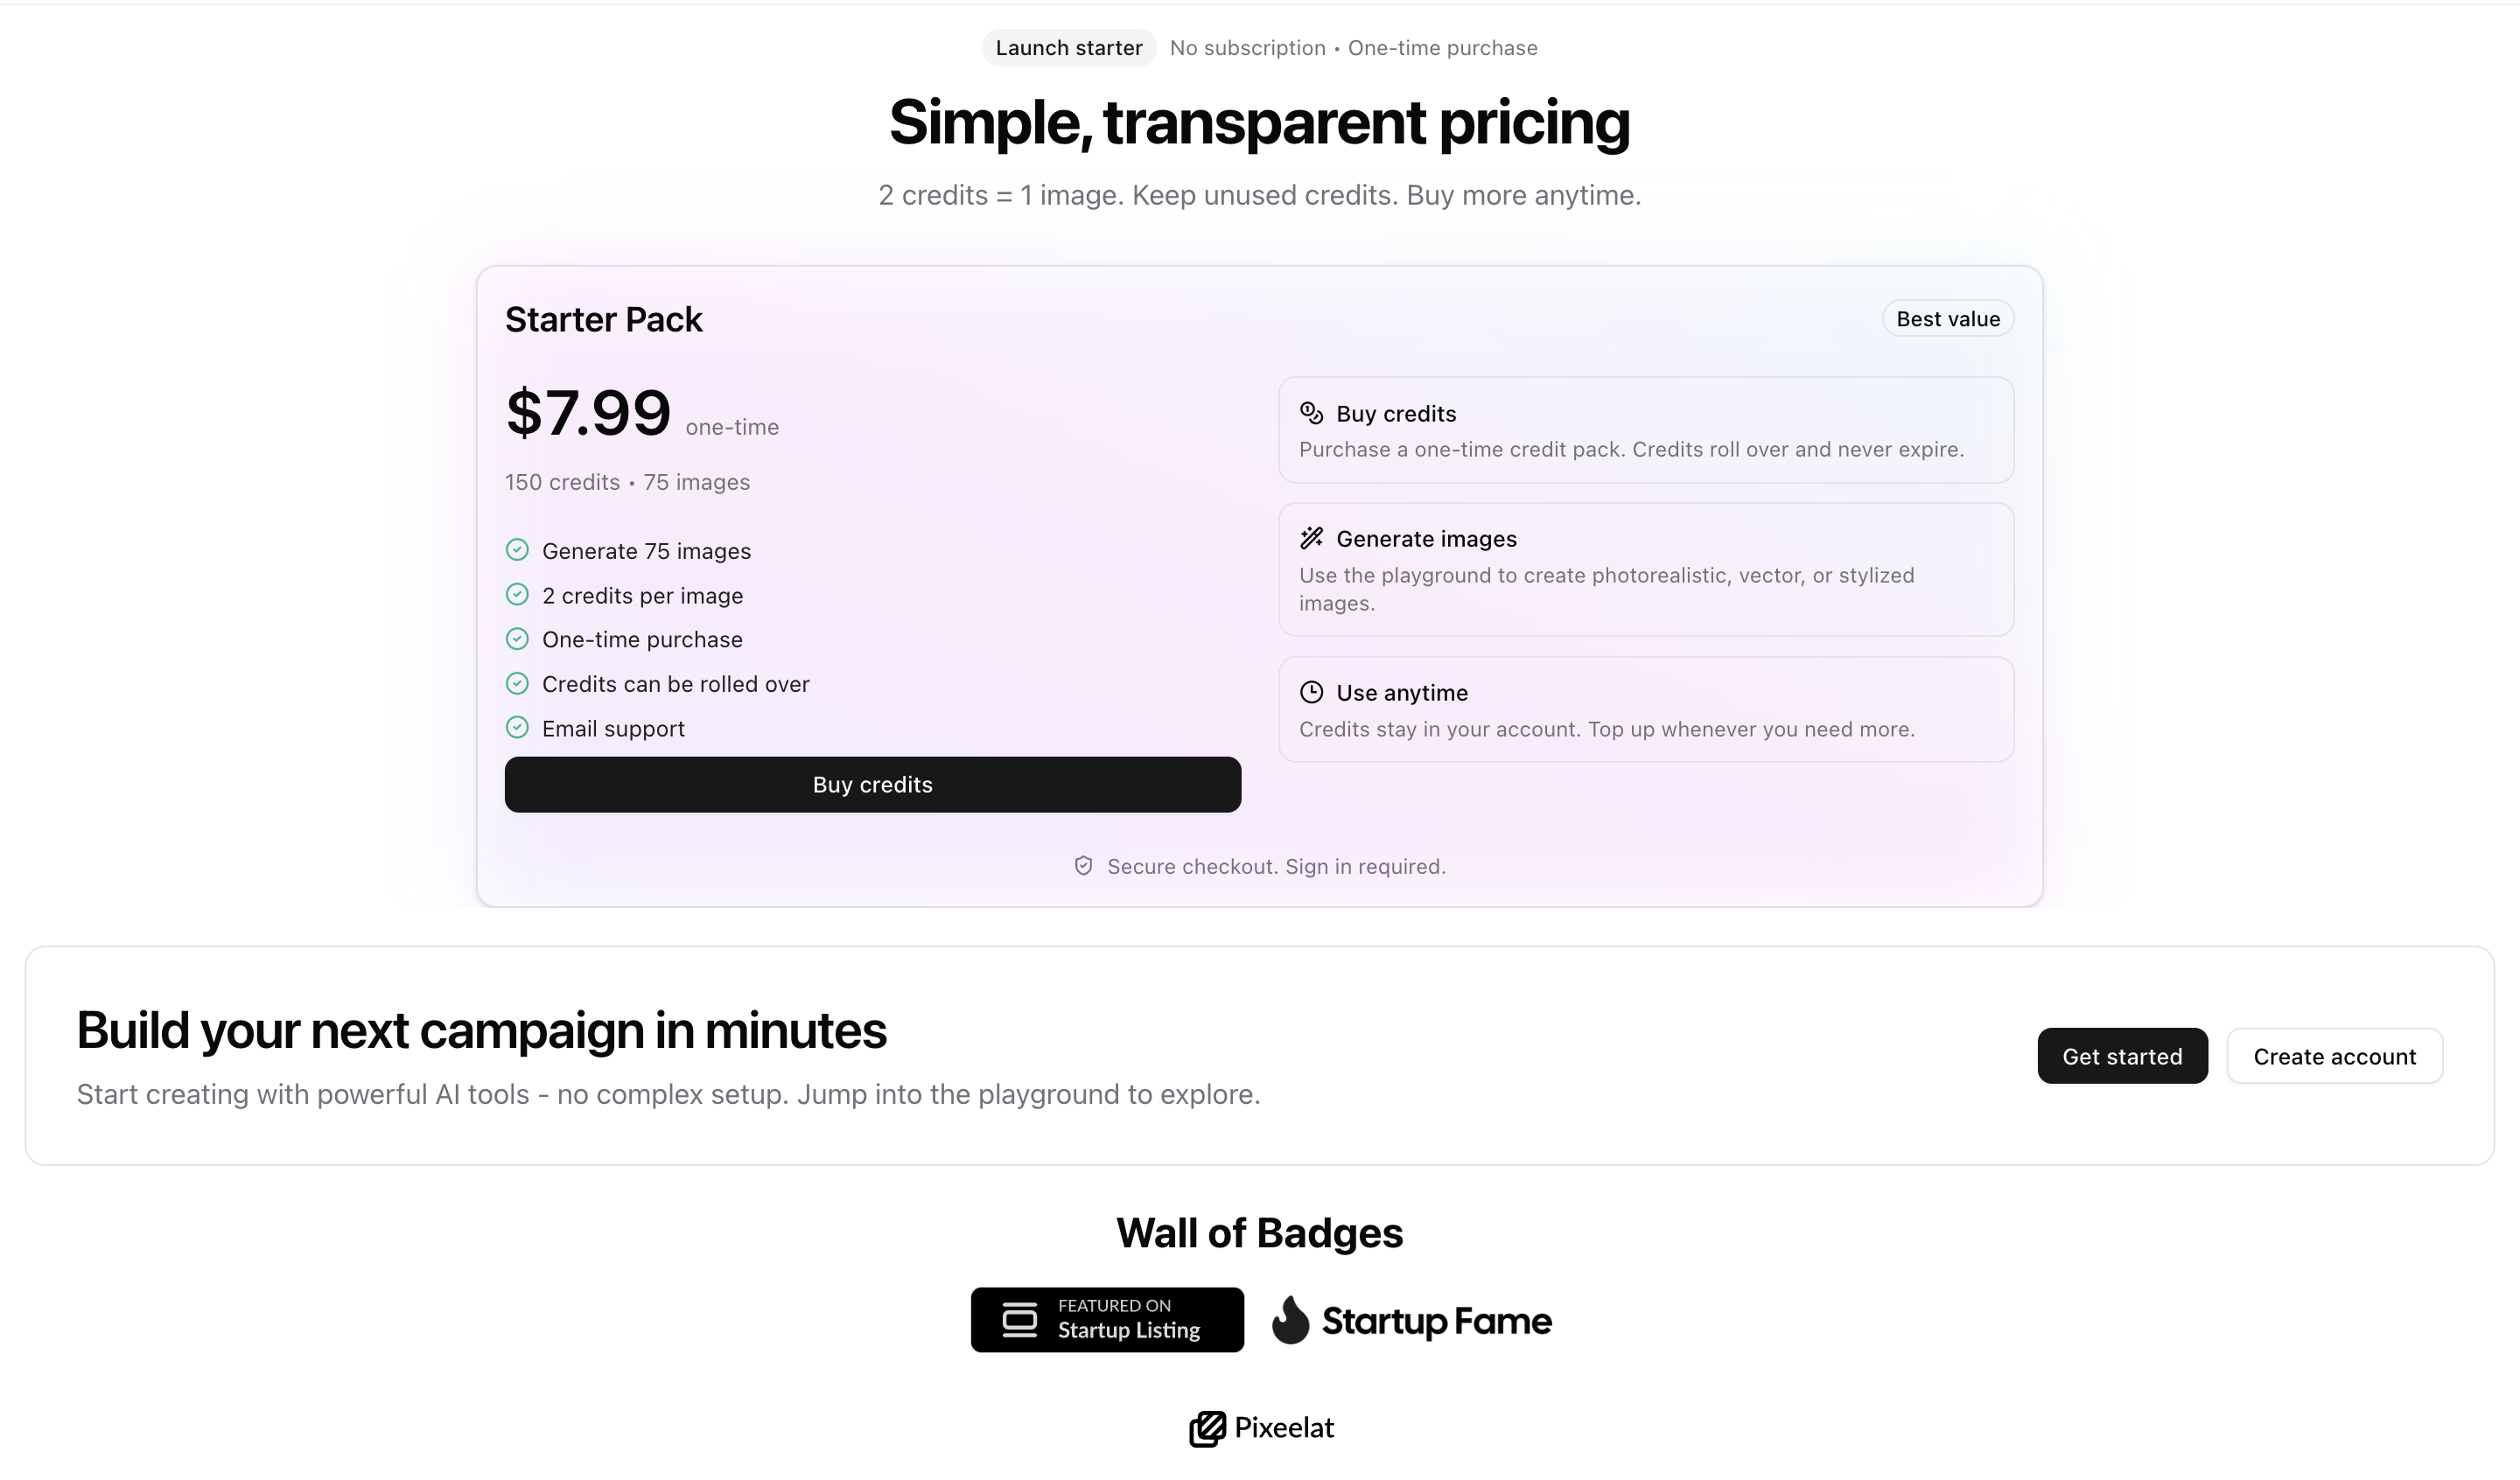Screen dimensions: 2520x1480
Task: Click the Starter Pack heading
Action: (603, 320)
